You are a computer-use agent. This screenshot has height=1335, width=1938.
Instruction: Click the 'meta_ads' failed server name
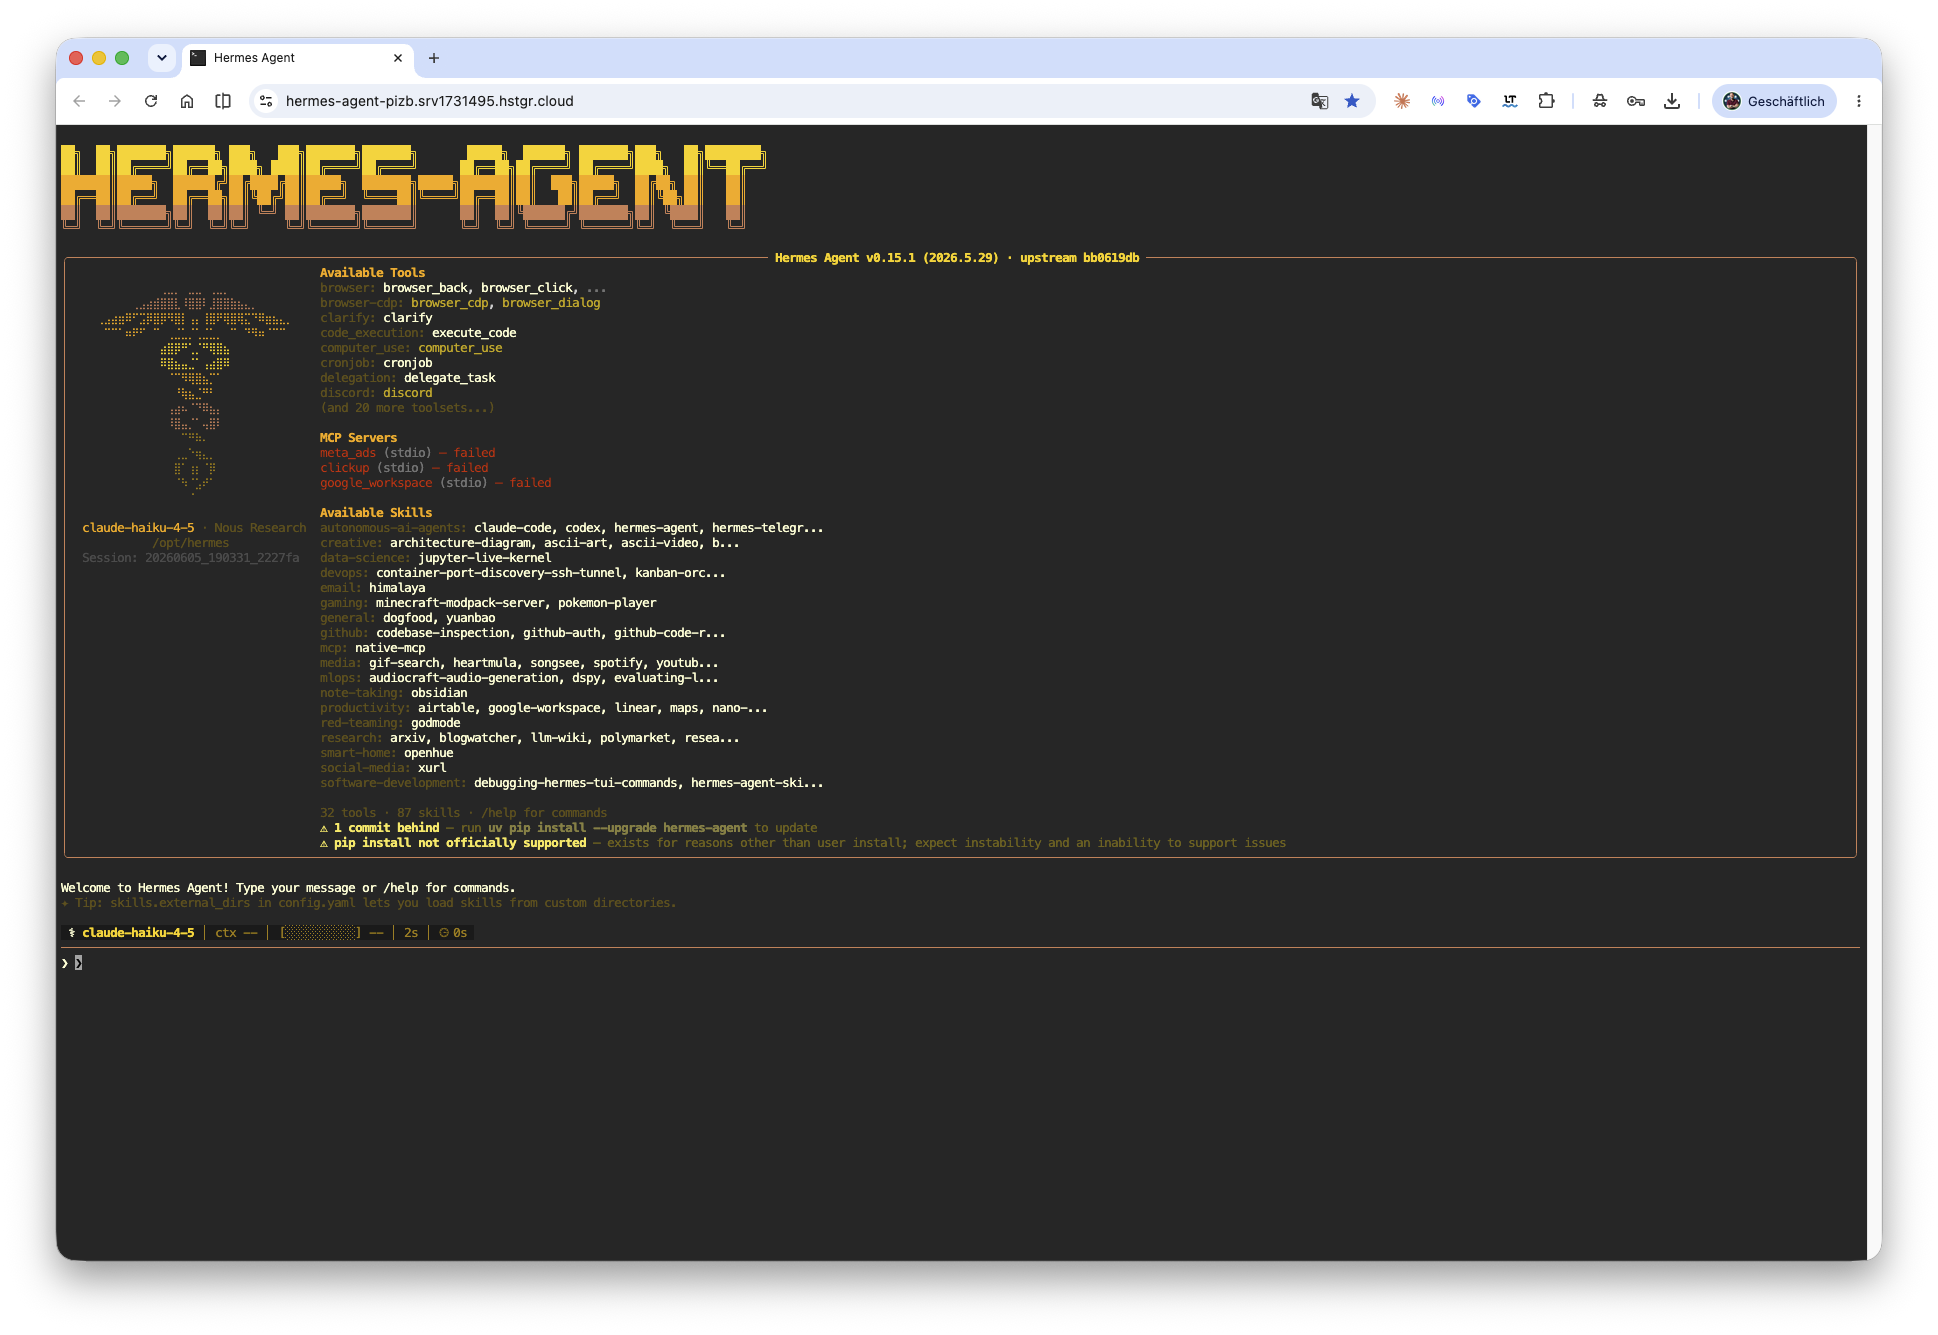tap(348, 453)
